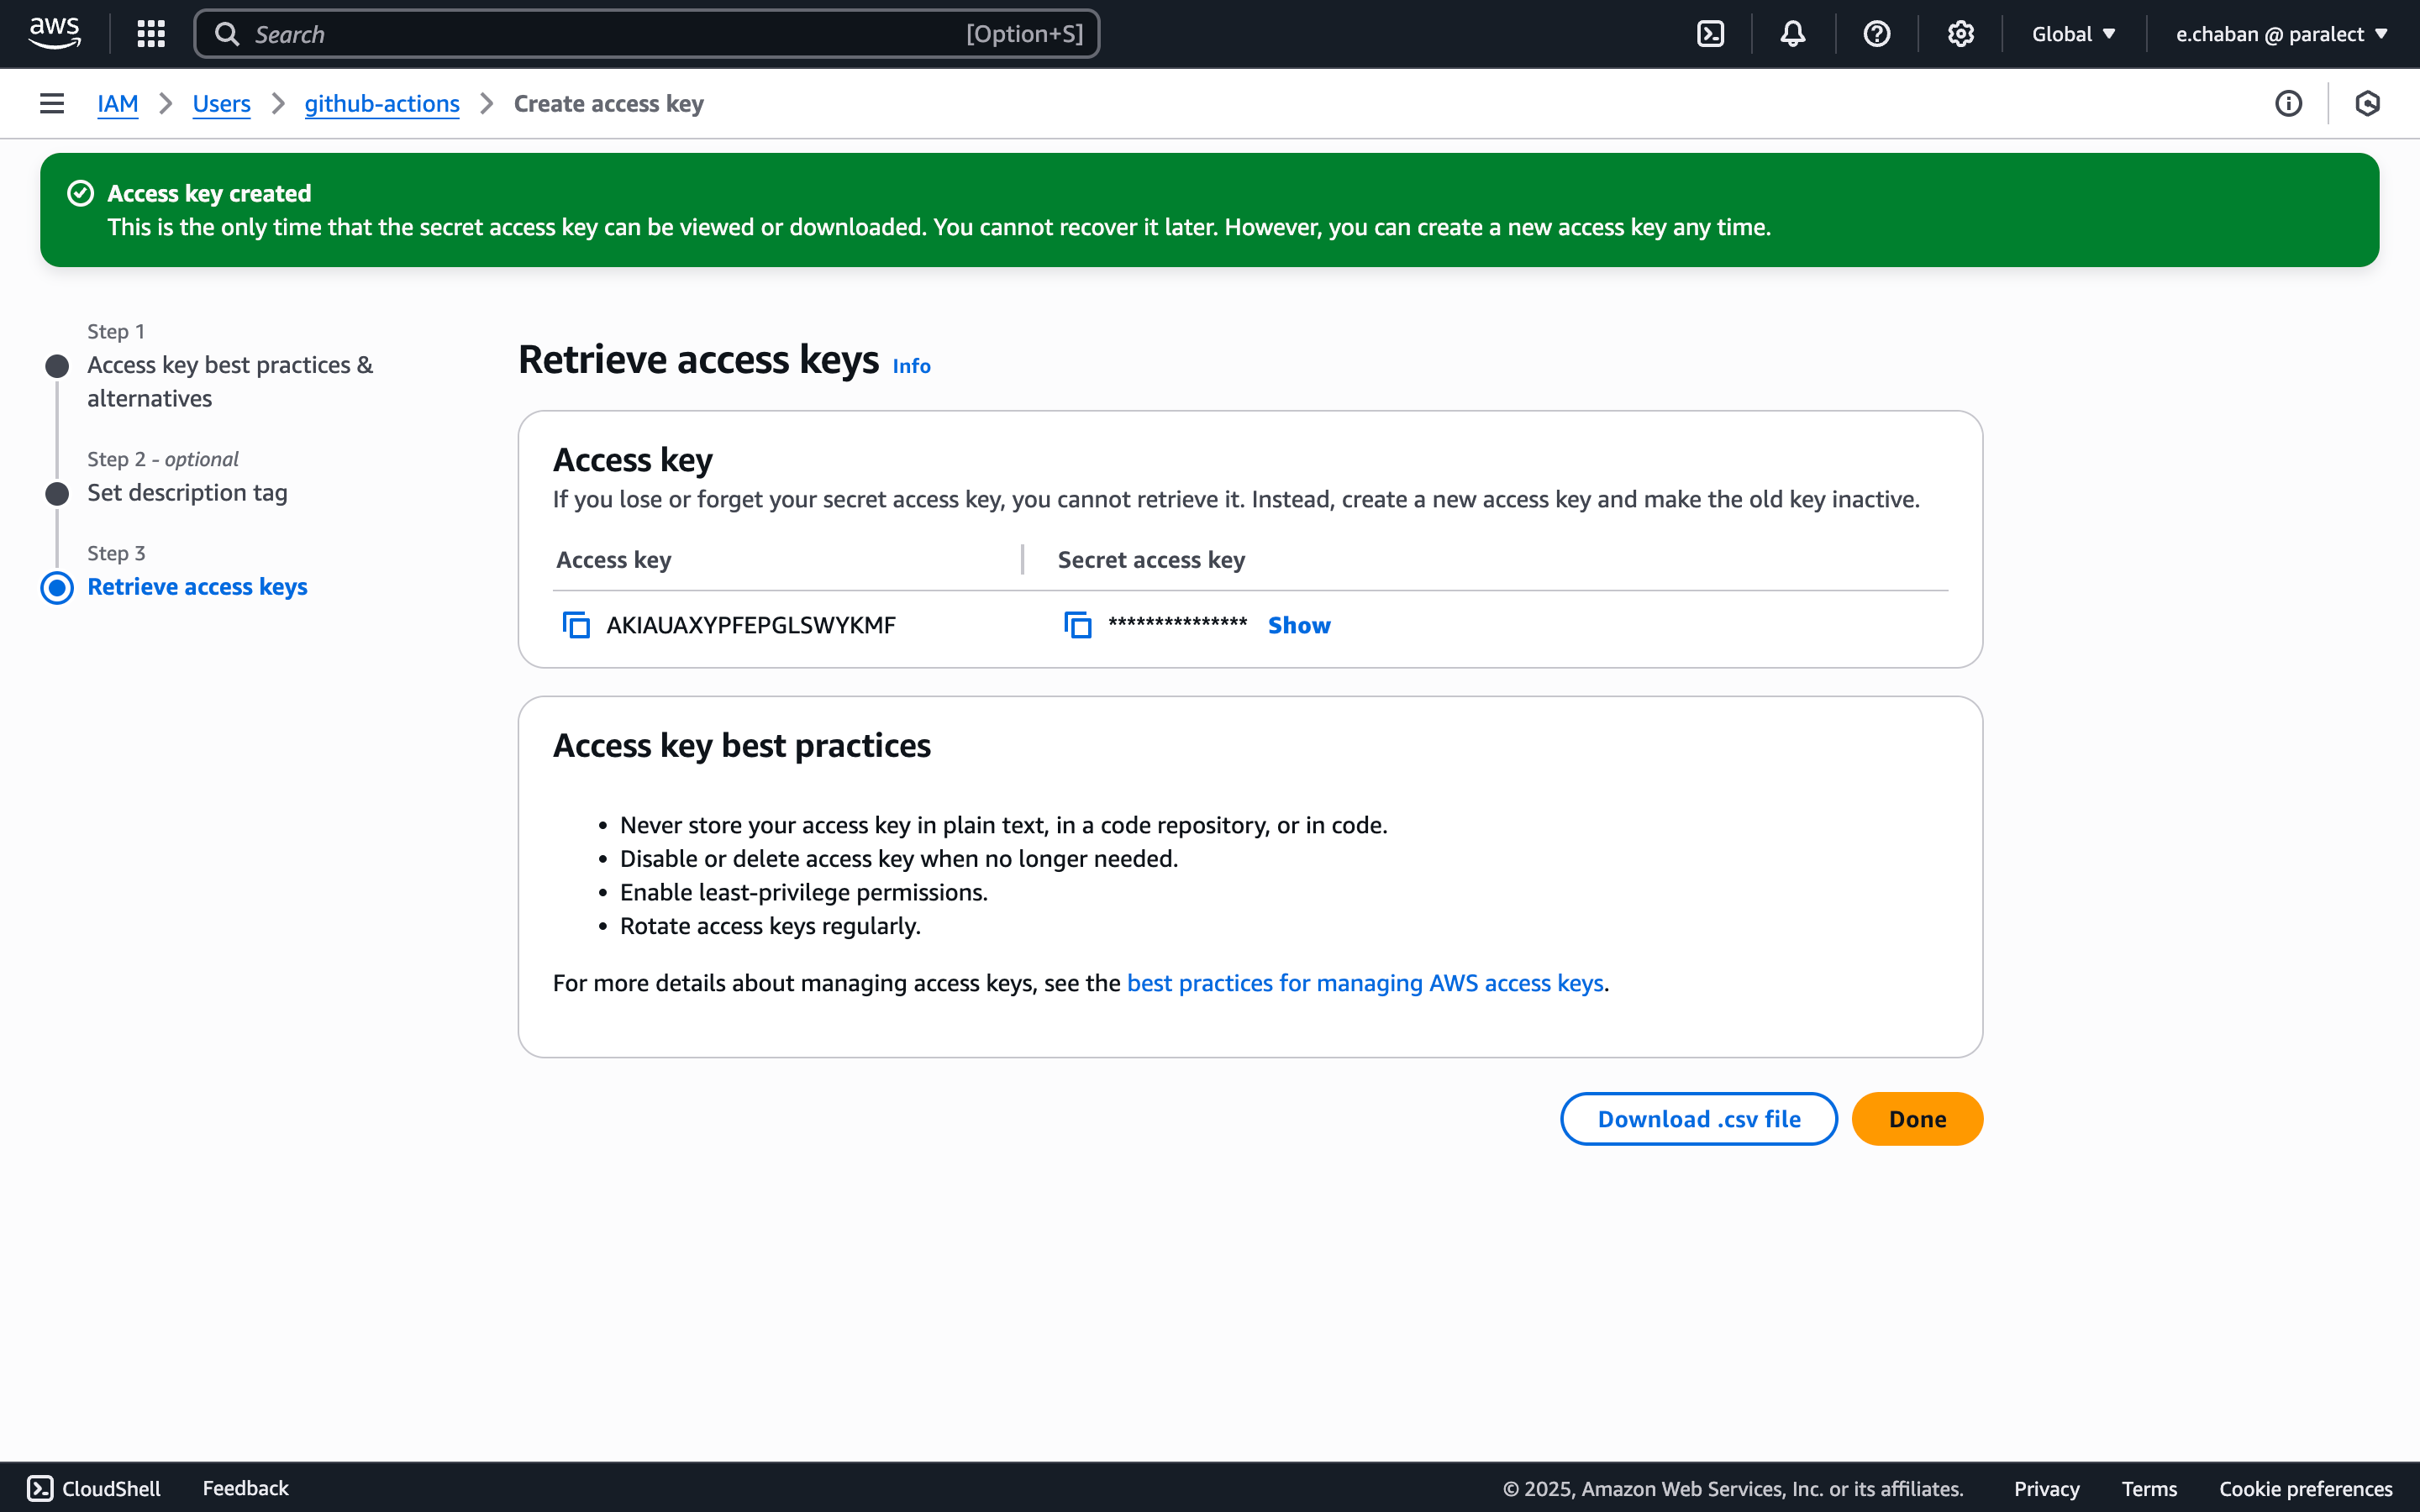
Task: Open the Info link beside the heading
Action: [911, 366]
